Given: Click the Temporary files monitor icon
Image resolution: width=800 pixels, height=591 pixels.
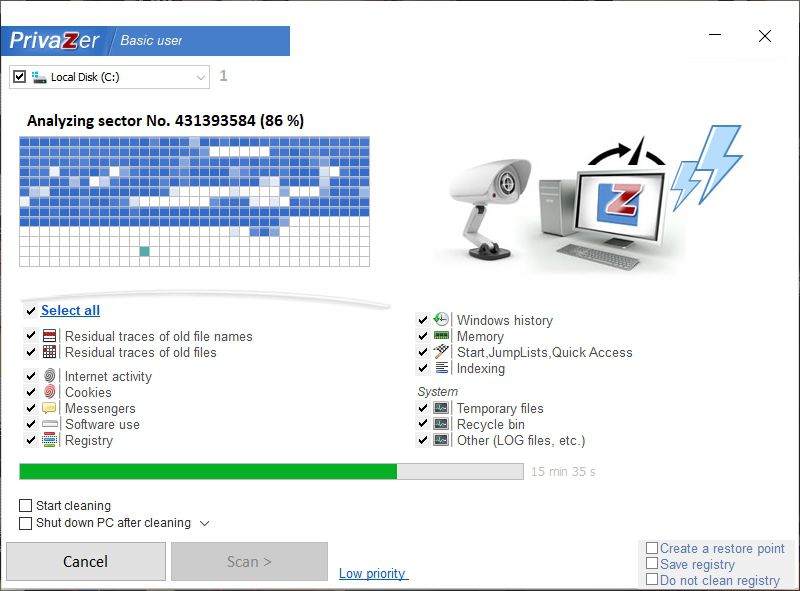Looking at the screenshot, I should point(441,408).
